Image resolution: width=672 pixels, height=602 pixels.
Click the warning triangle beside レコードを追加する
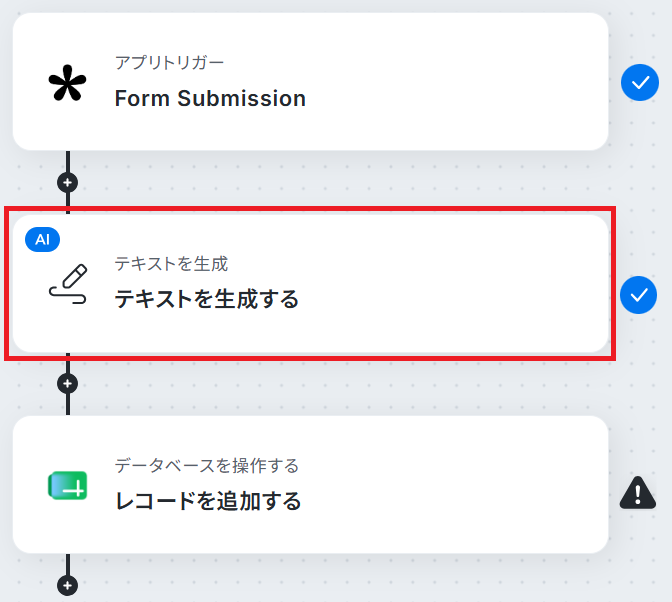click(x=638, y=493)
